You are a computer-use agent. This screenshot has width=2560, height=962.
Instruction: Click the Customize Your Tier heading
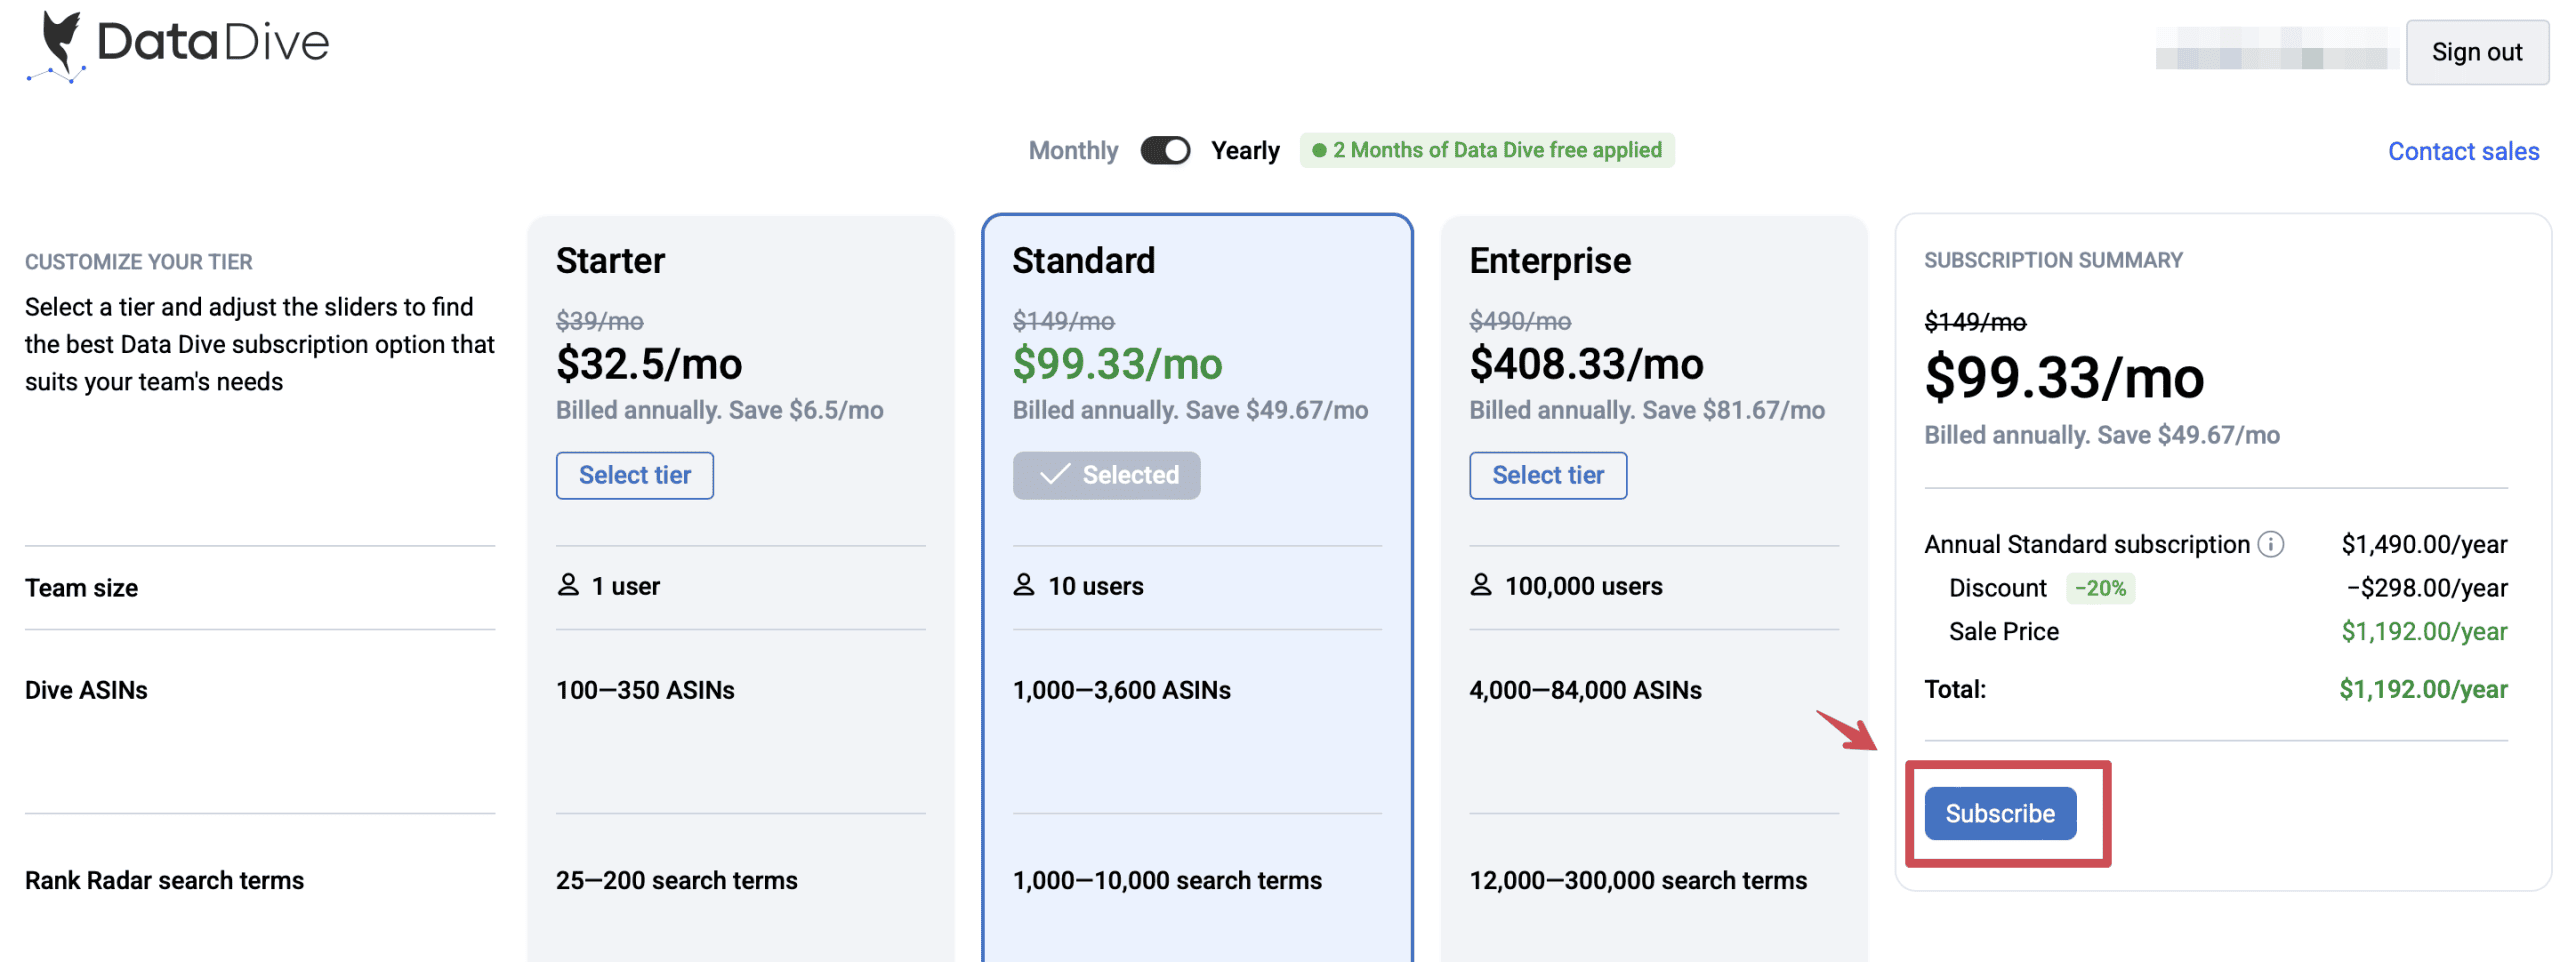click(138, 262)
